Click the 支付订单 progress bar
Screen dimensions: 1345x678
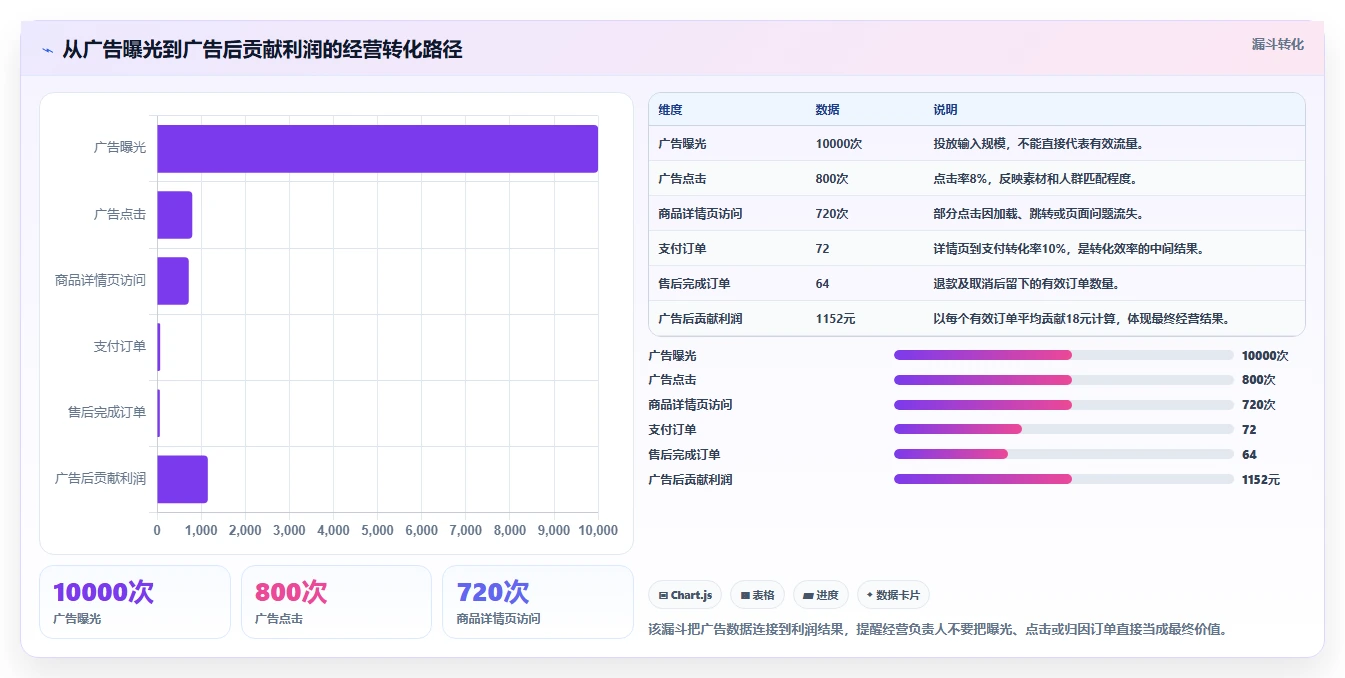click(x=1064, y=429)
